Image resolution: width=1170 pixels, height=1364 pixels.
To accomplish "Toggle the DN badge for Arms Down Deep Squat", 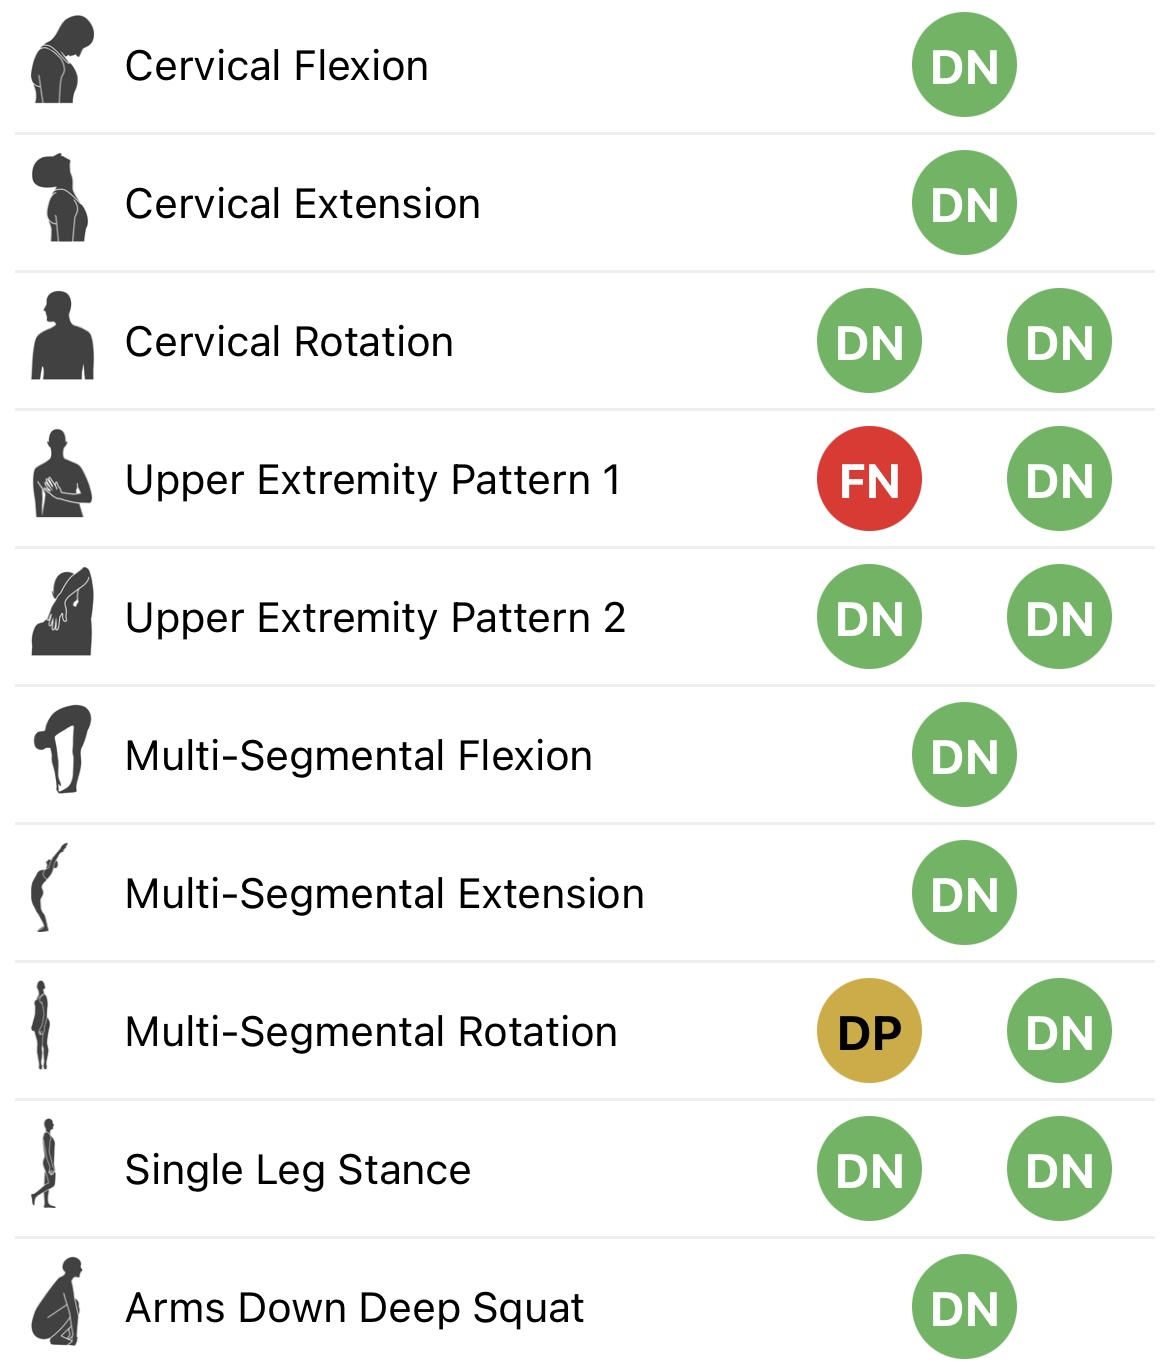I will click(964, 1307).
